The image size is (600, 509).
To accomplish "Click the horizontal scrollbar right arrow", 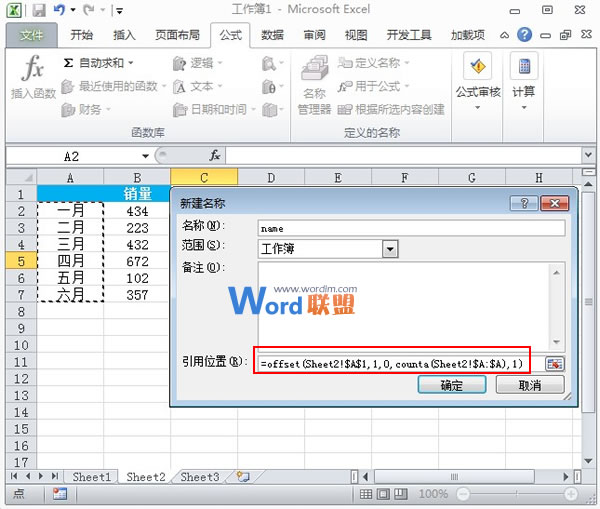I will (x=566, y=477).
